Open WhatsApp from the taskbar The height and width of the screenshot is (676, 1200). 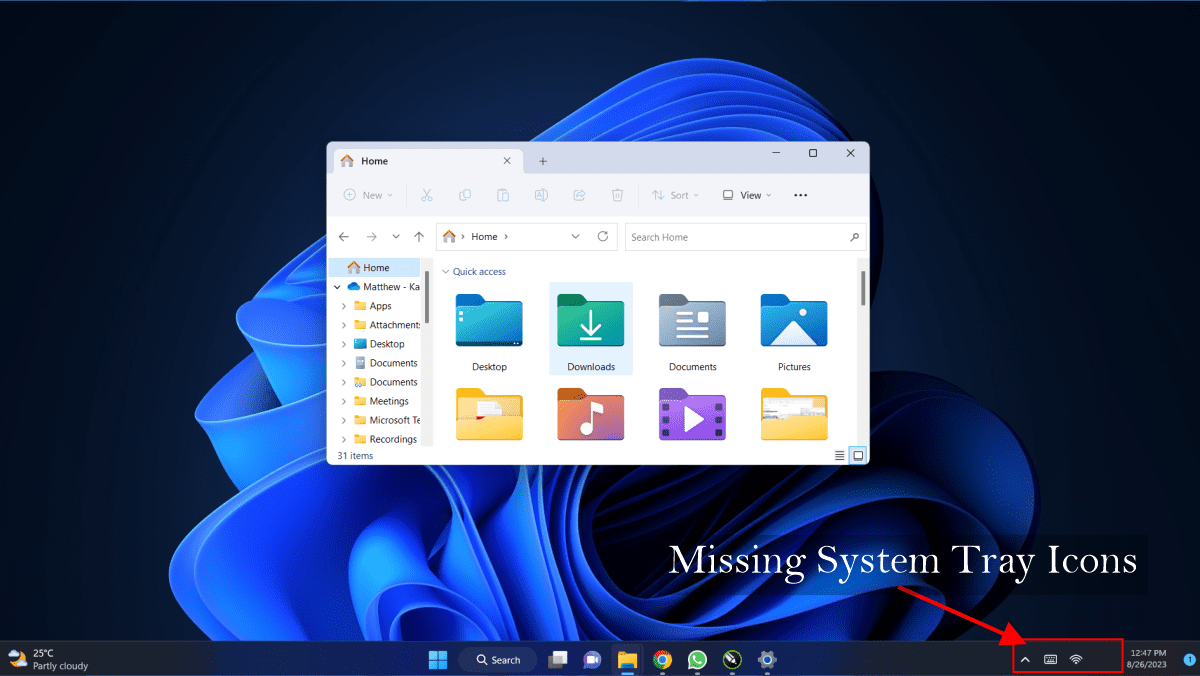tap(696, 660)
